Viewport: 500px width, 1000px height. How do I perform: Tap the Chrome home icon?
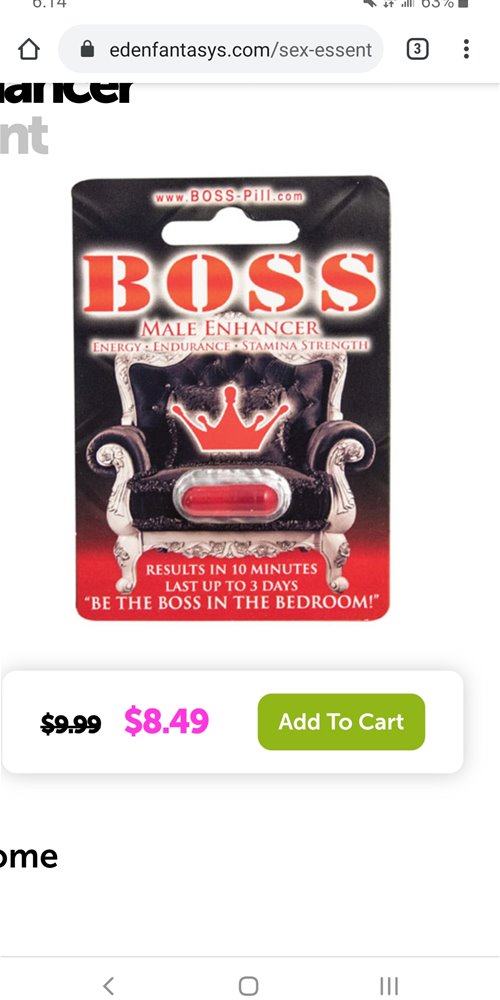coord(29,49)
